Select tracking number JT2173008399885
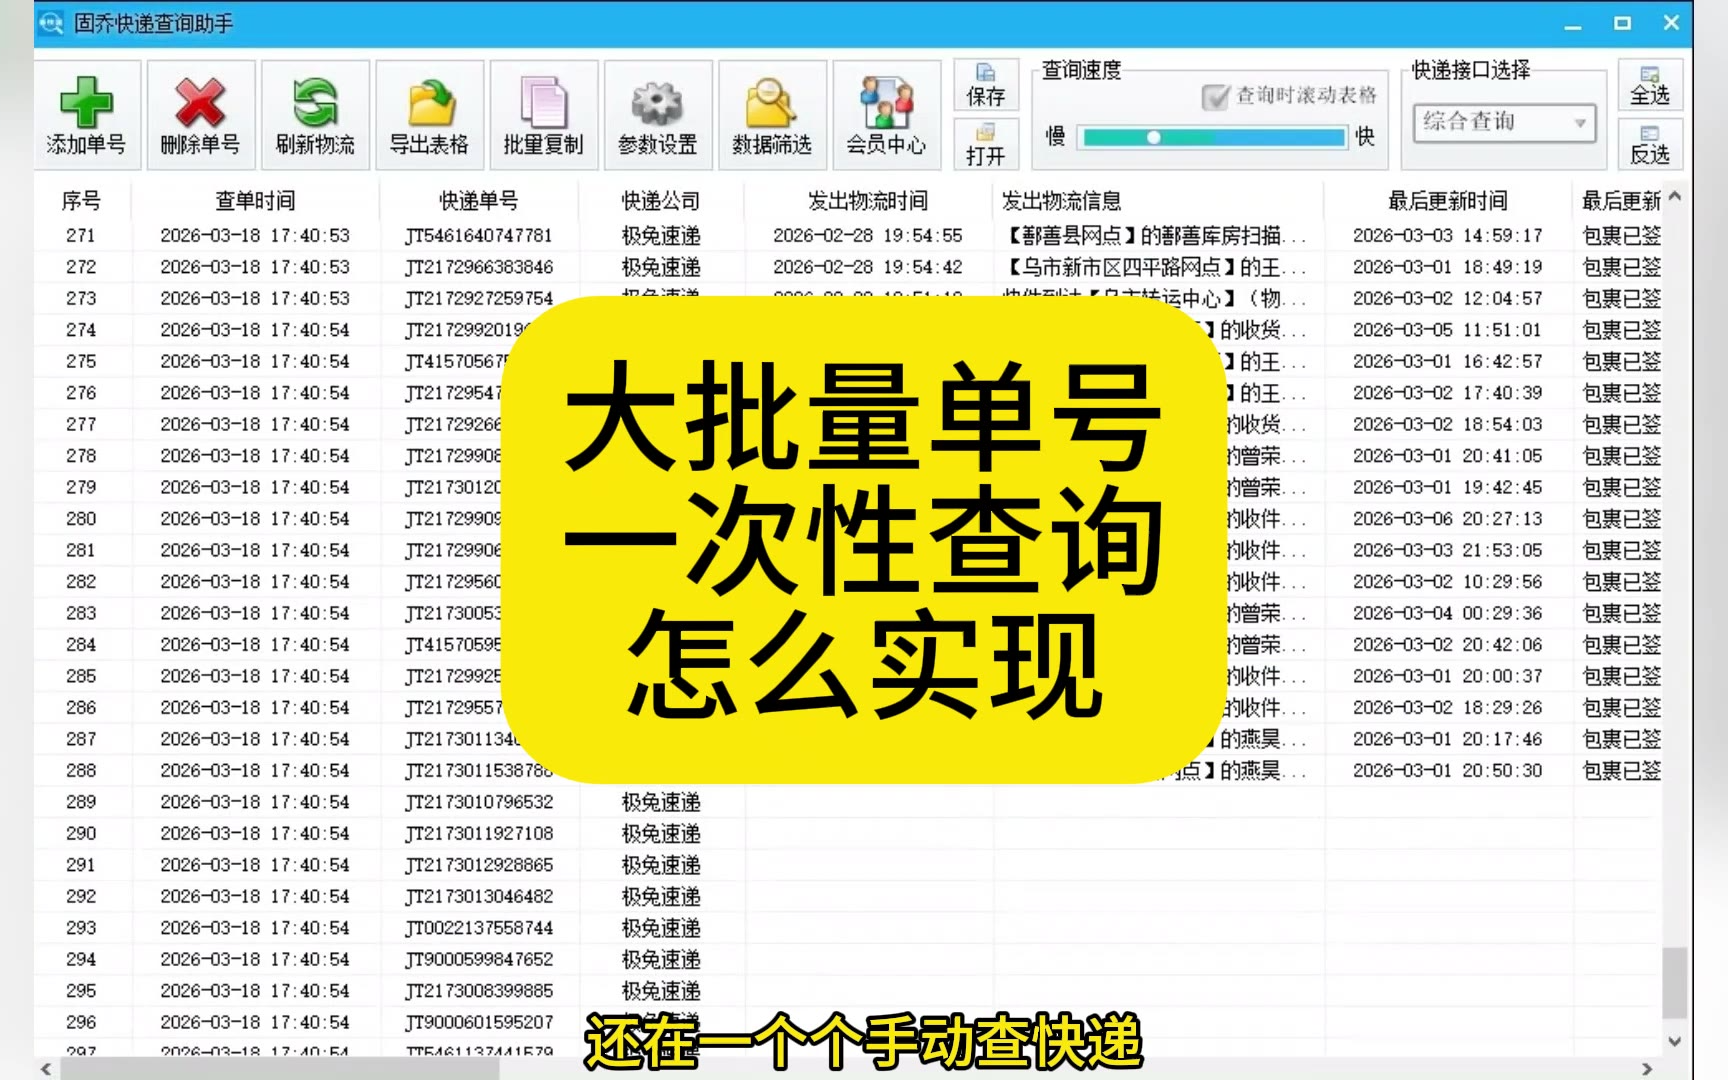Viewport: 1728px width, 1080px height. [479, 991]
